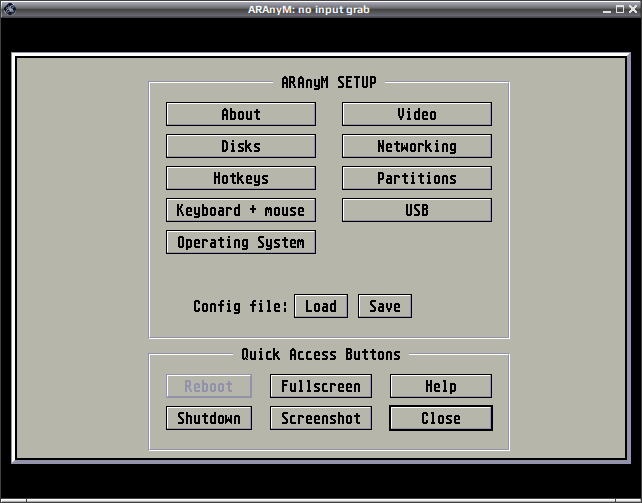Maximize the ARAnyM window

620,9
